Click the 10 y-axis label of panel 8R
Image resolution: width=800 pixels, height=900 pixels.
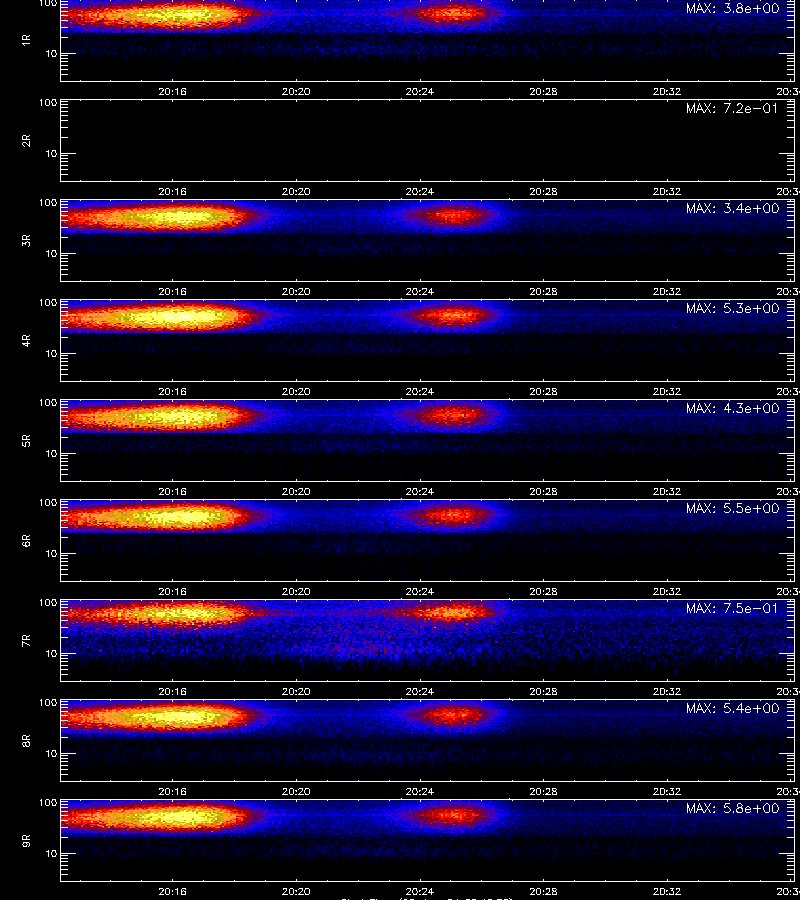pos(51,754)
